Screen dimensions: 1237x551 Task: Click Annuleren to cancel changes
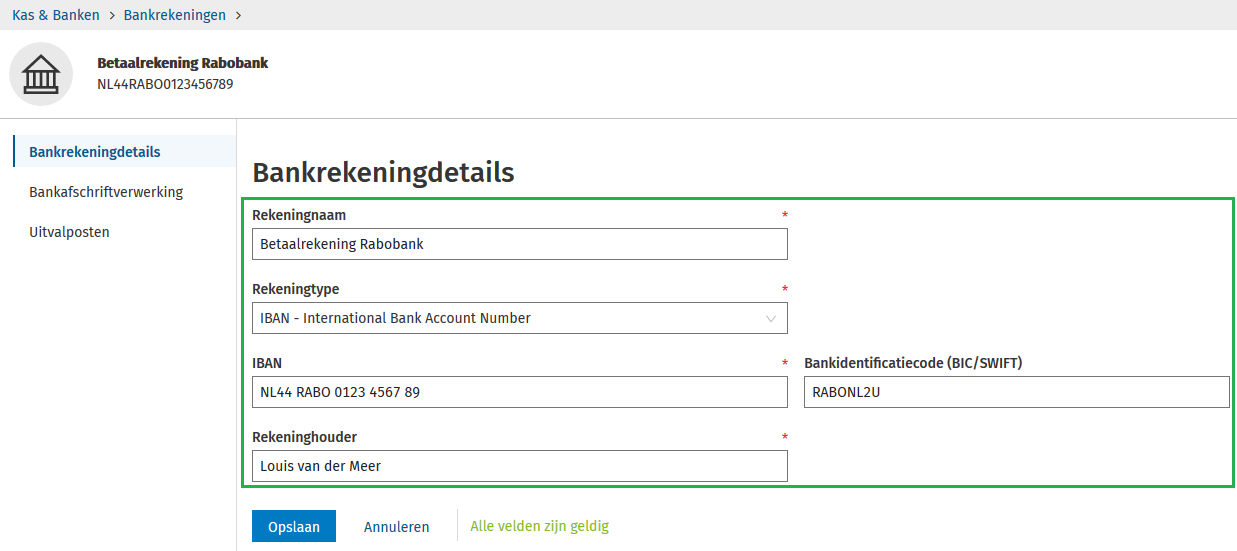tap(396, 527)
